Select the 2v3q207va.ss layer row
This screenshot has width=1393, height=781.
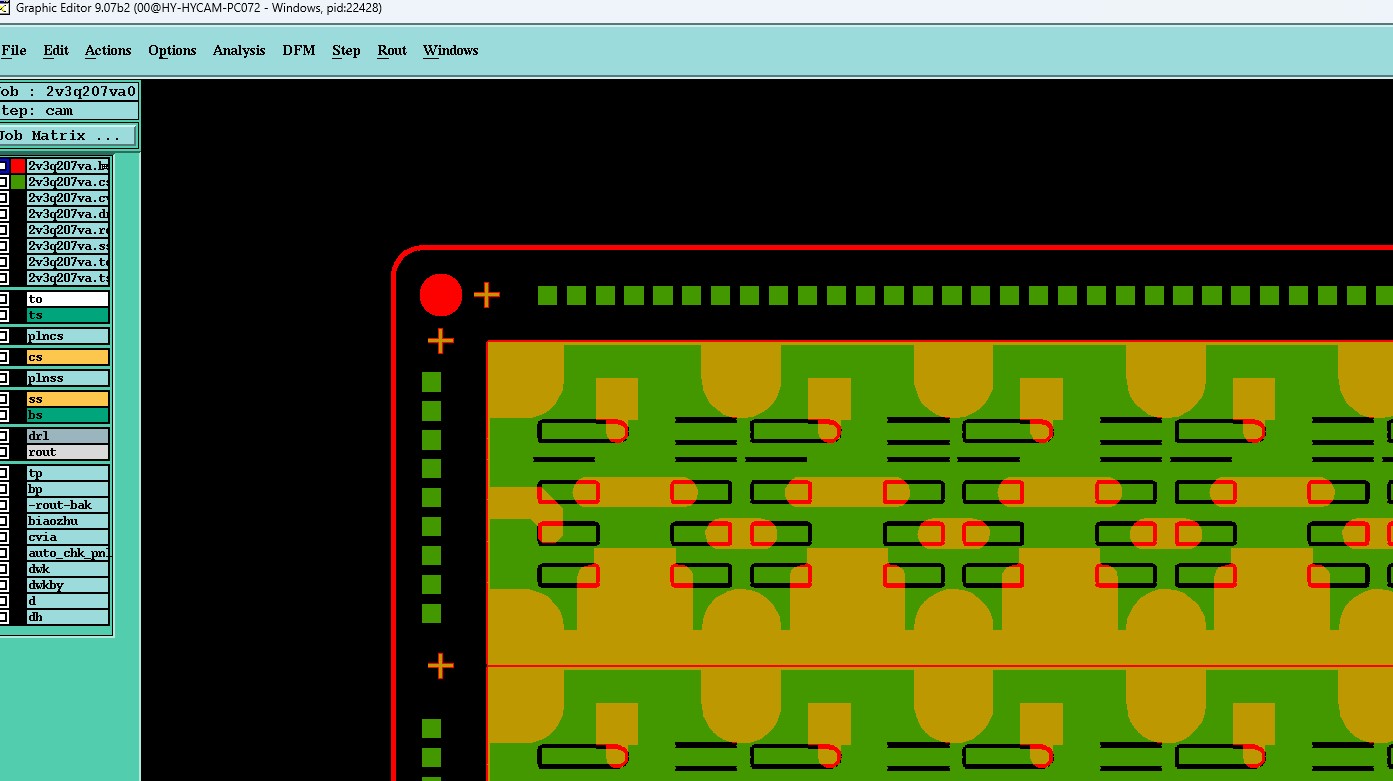(x=68, y=246)
